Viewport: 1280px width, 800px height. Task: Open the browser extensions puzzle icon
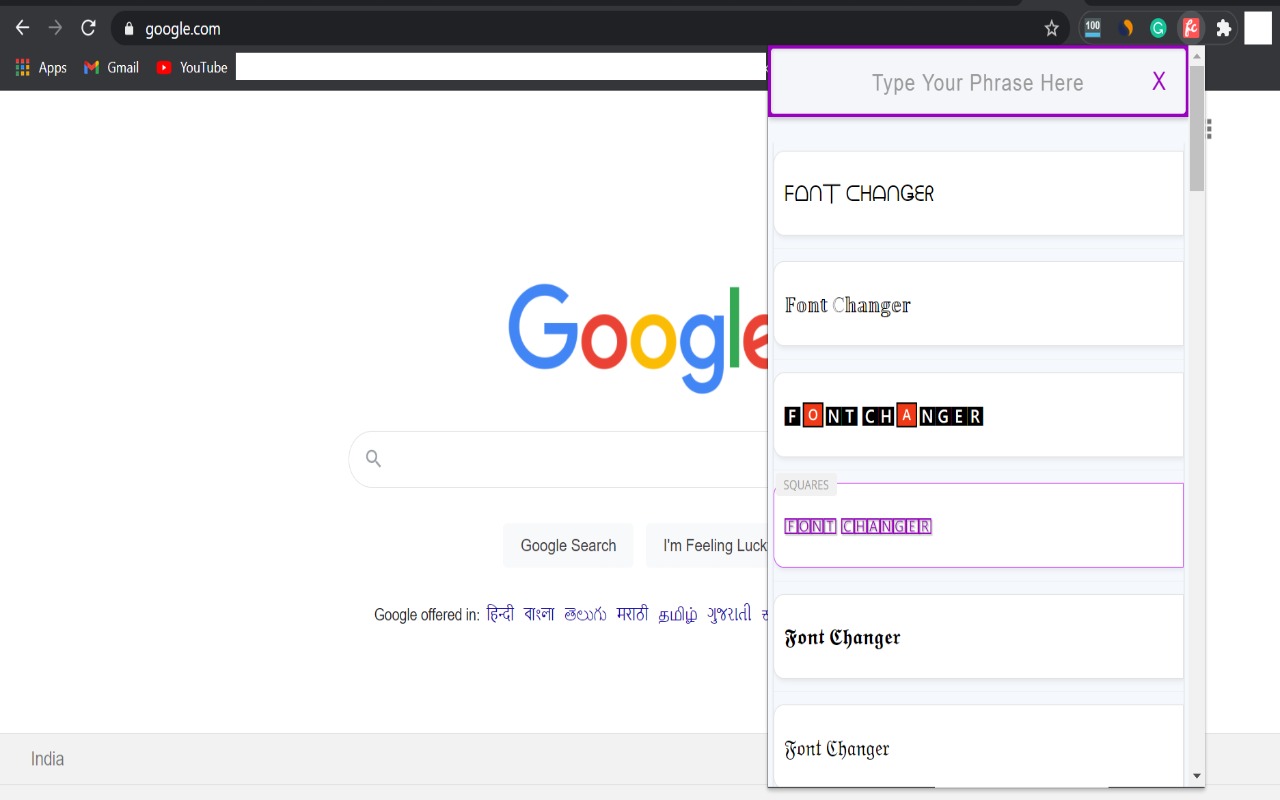pyautogui.click(x=1224, y=27)
